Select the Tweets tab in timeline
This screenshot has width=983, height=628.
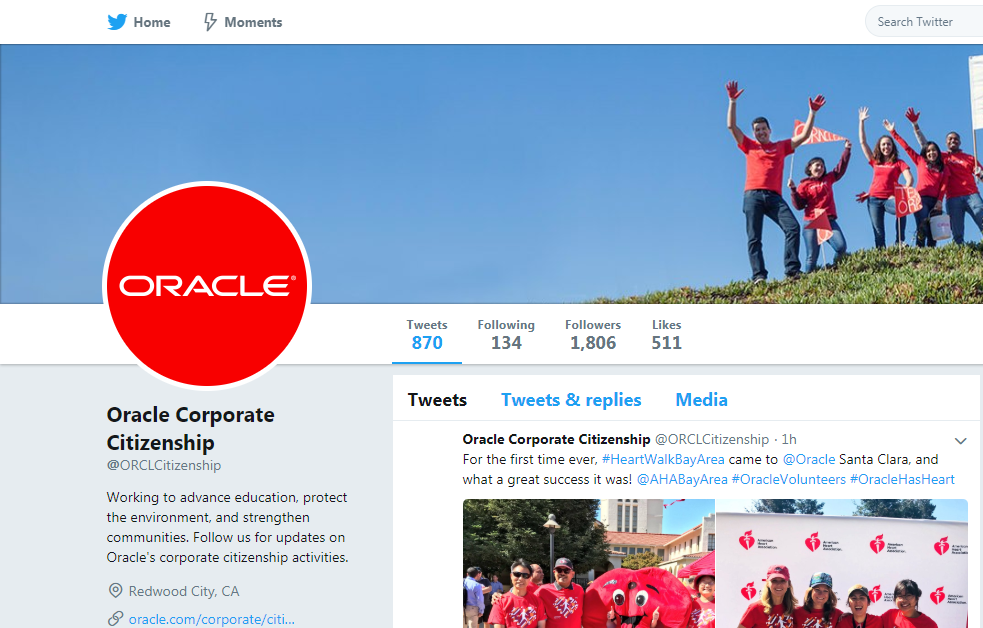point(437,399)
